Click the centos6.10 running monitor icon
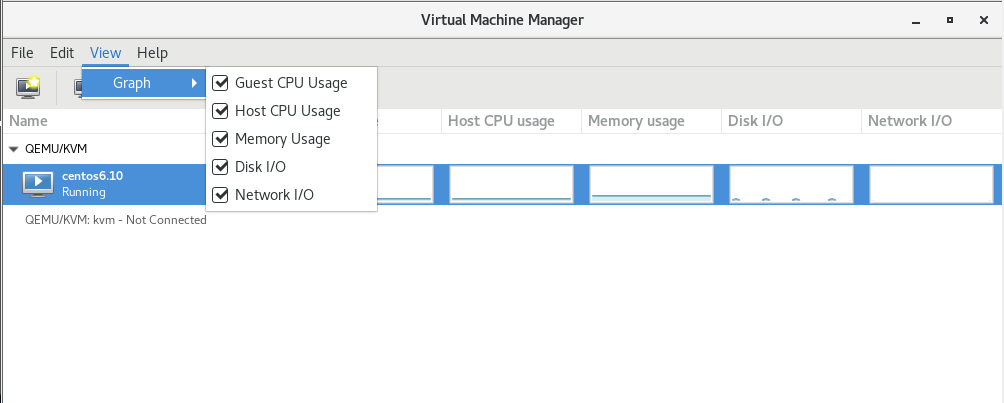1004x403 pixels. coord(38,183)
